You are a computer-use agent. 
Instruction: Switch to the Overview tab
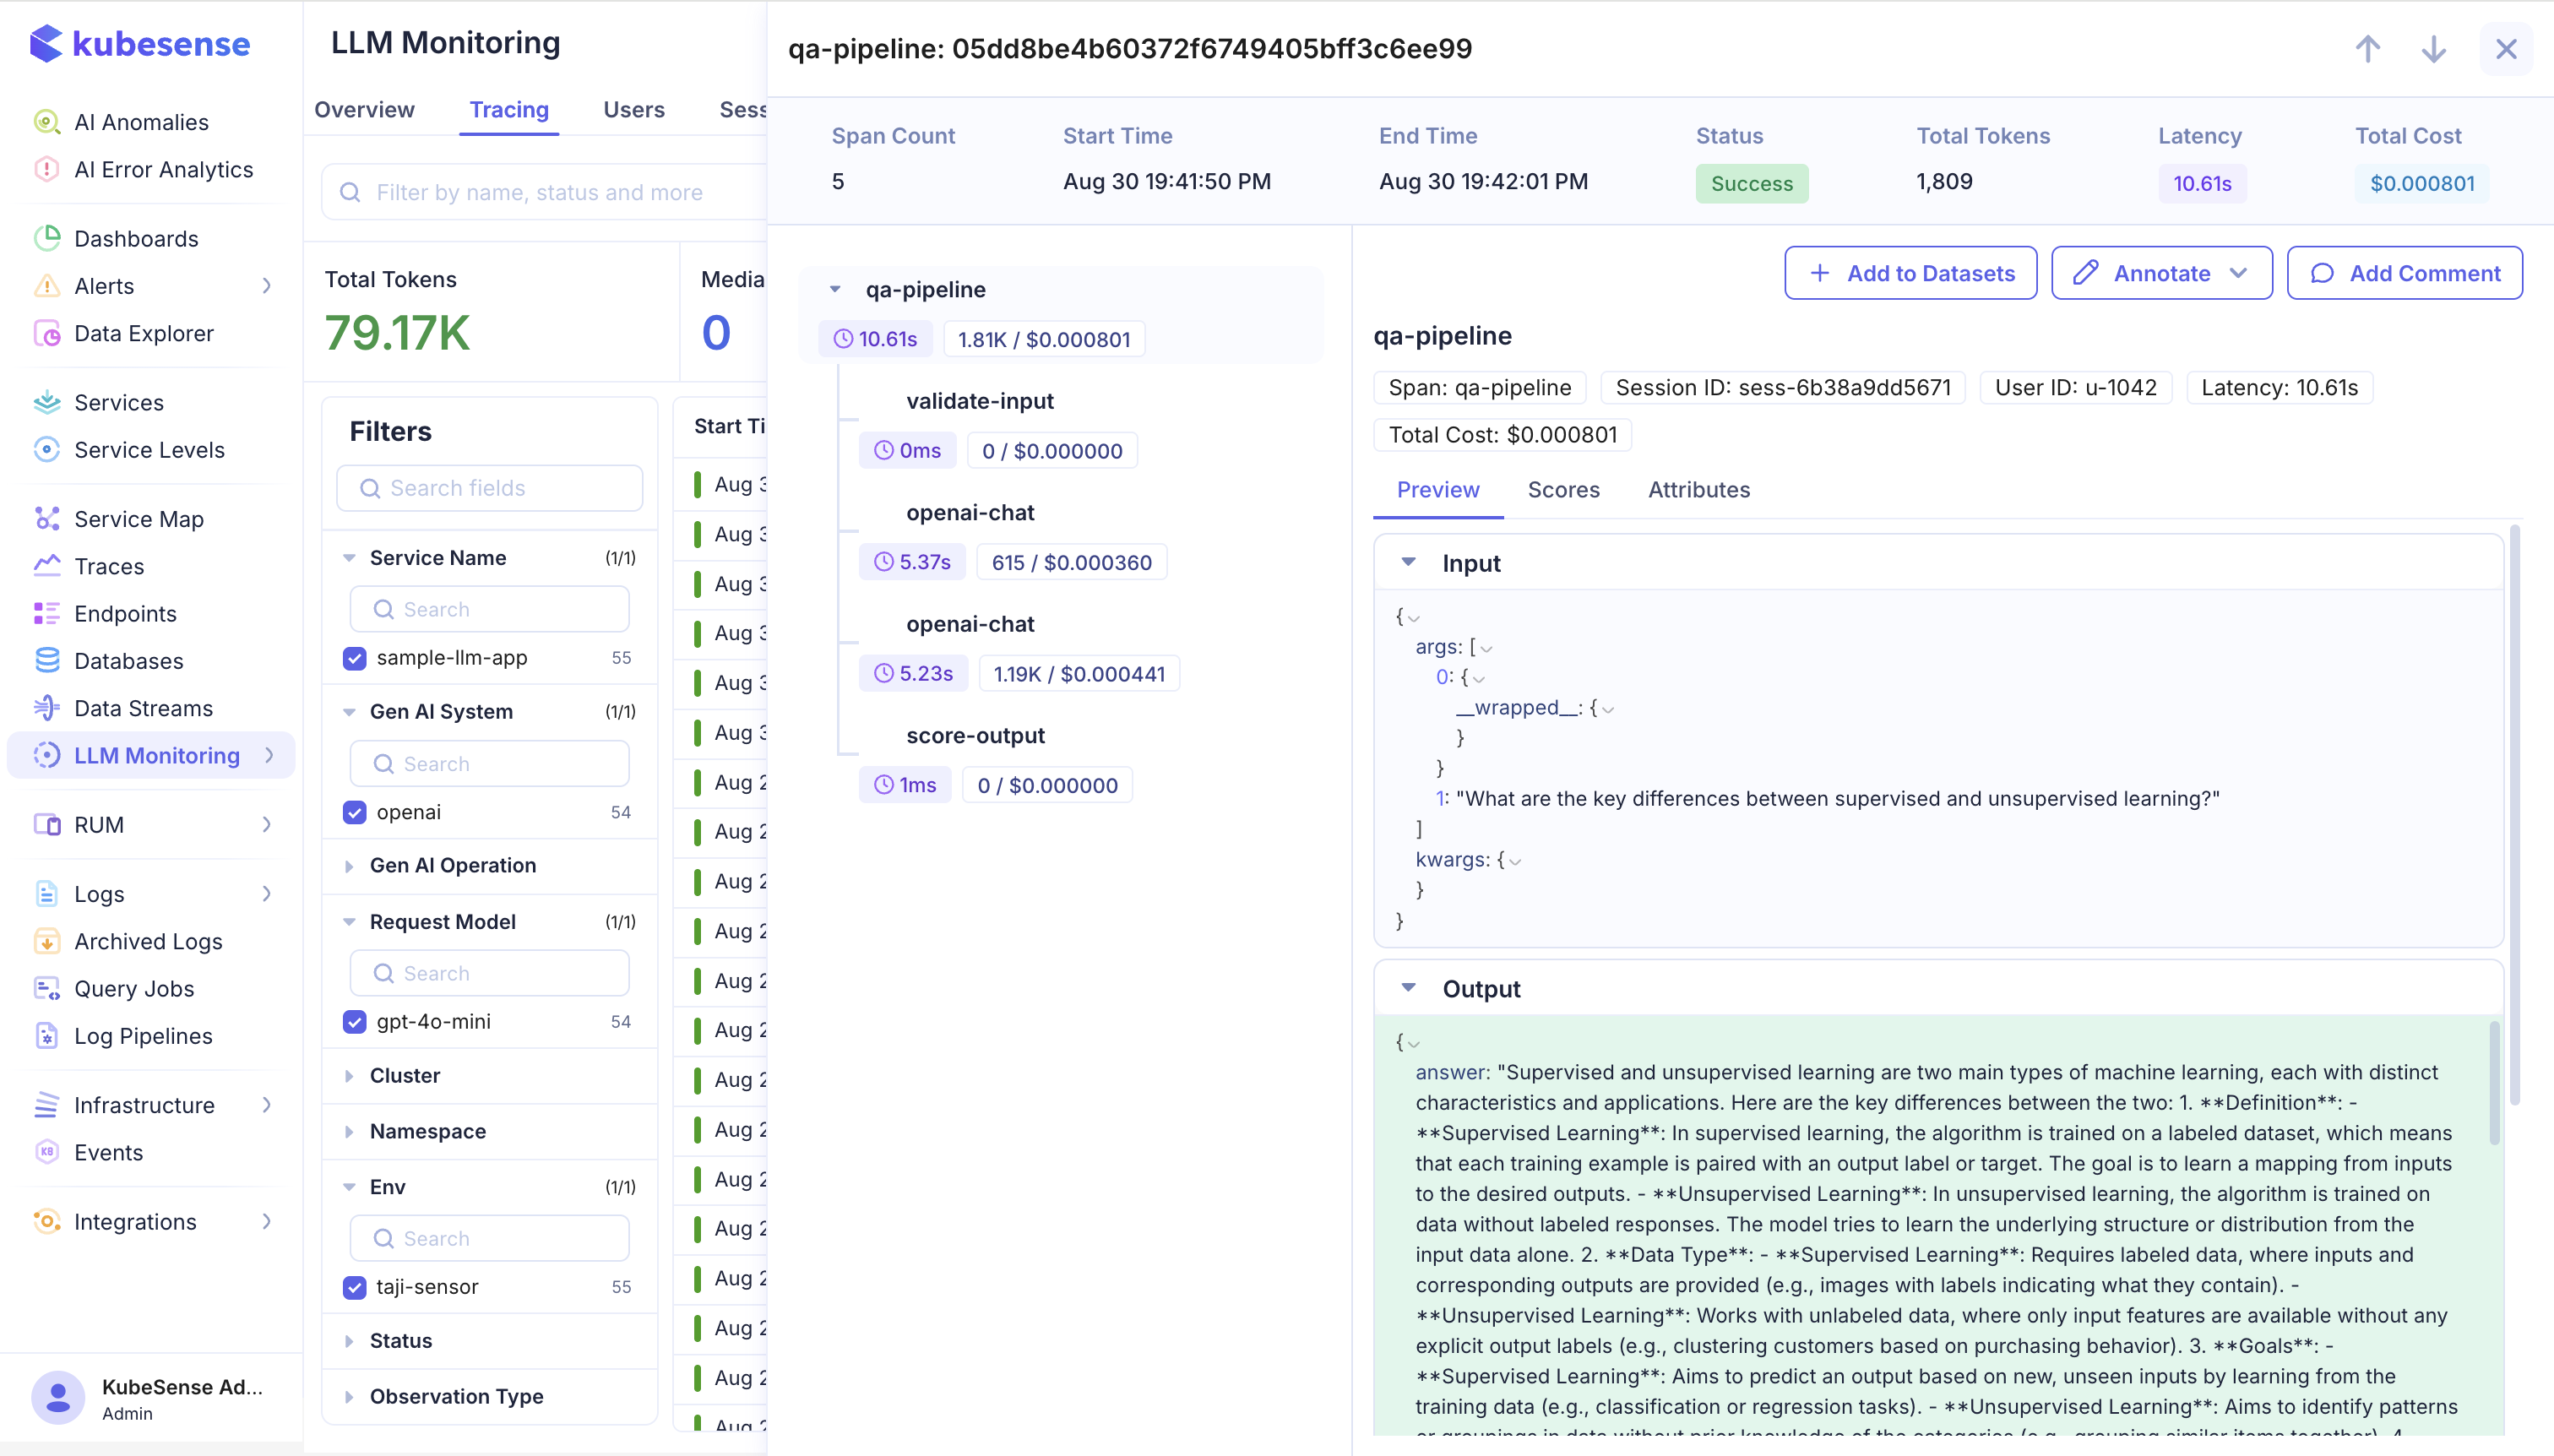[364, 110]
